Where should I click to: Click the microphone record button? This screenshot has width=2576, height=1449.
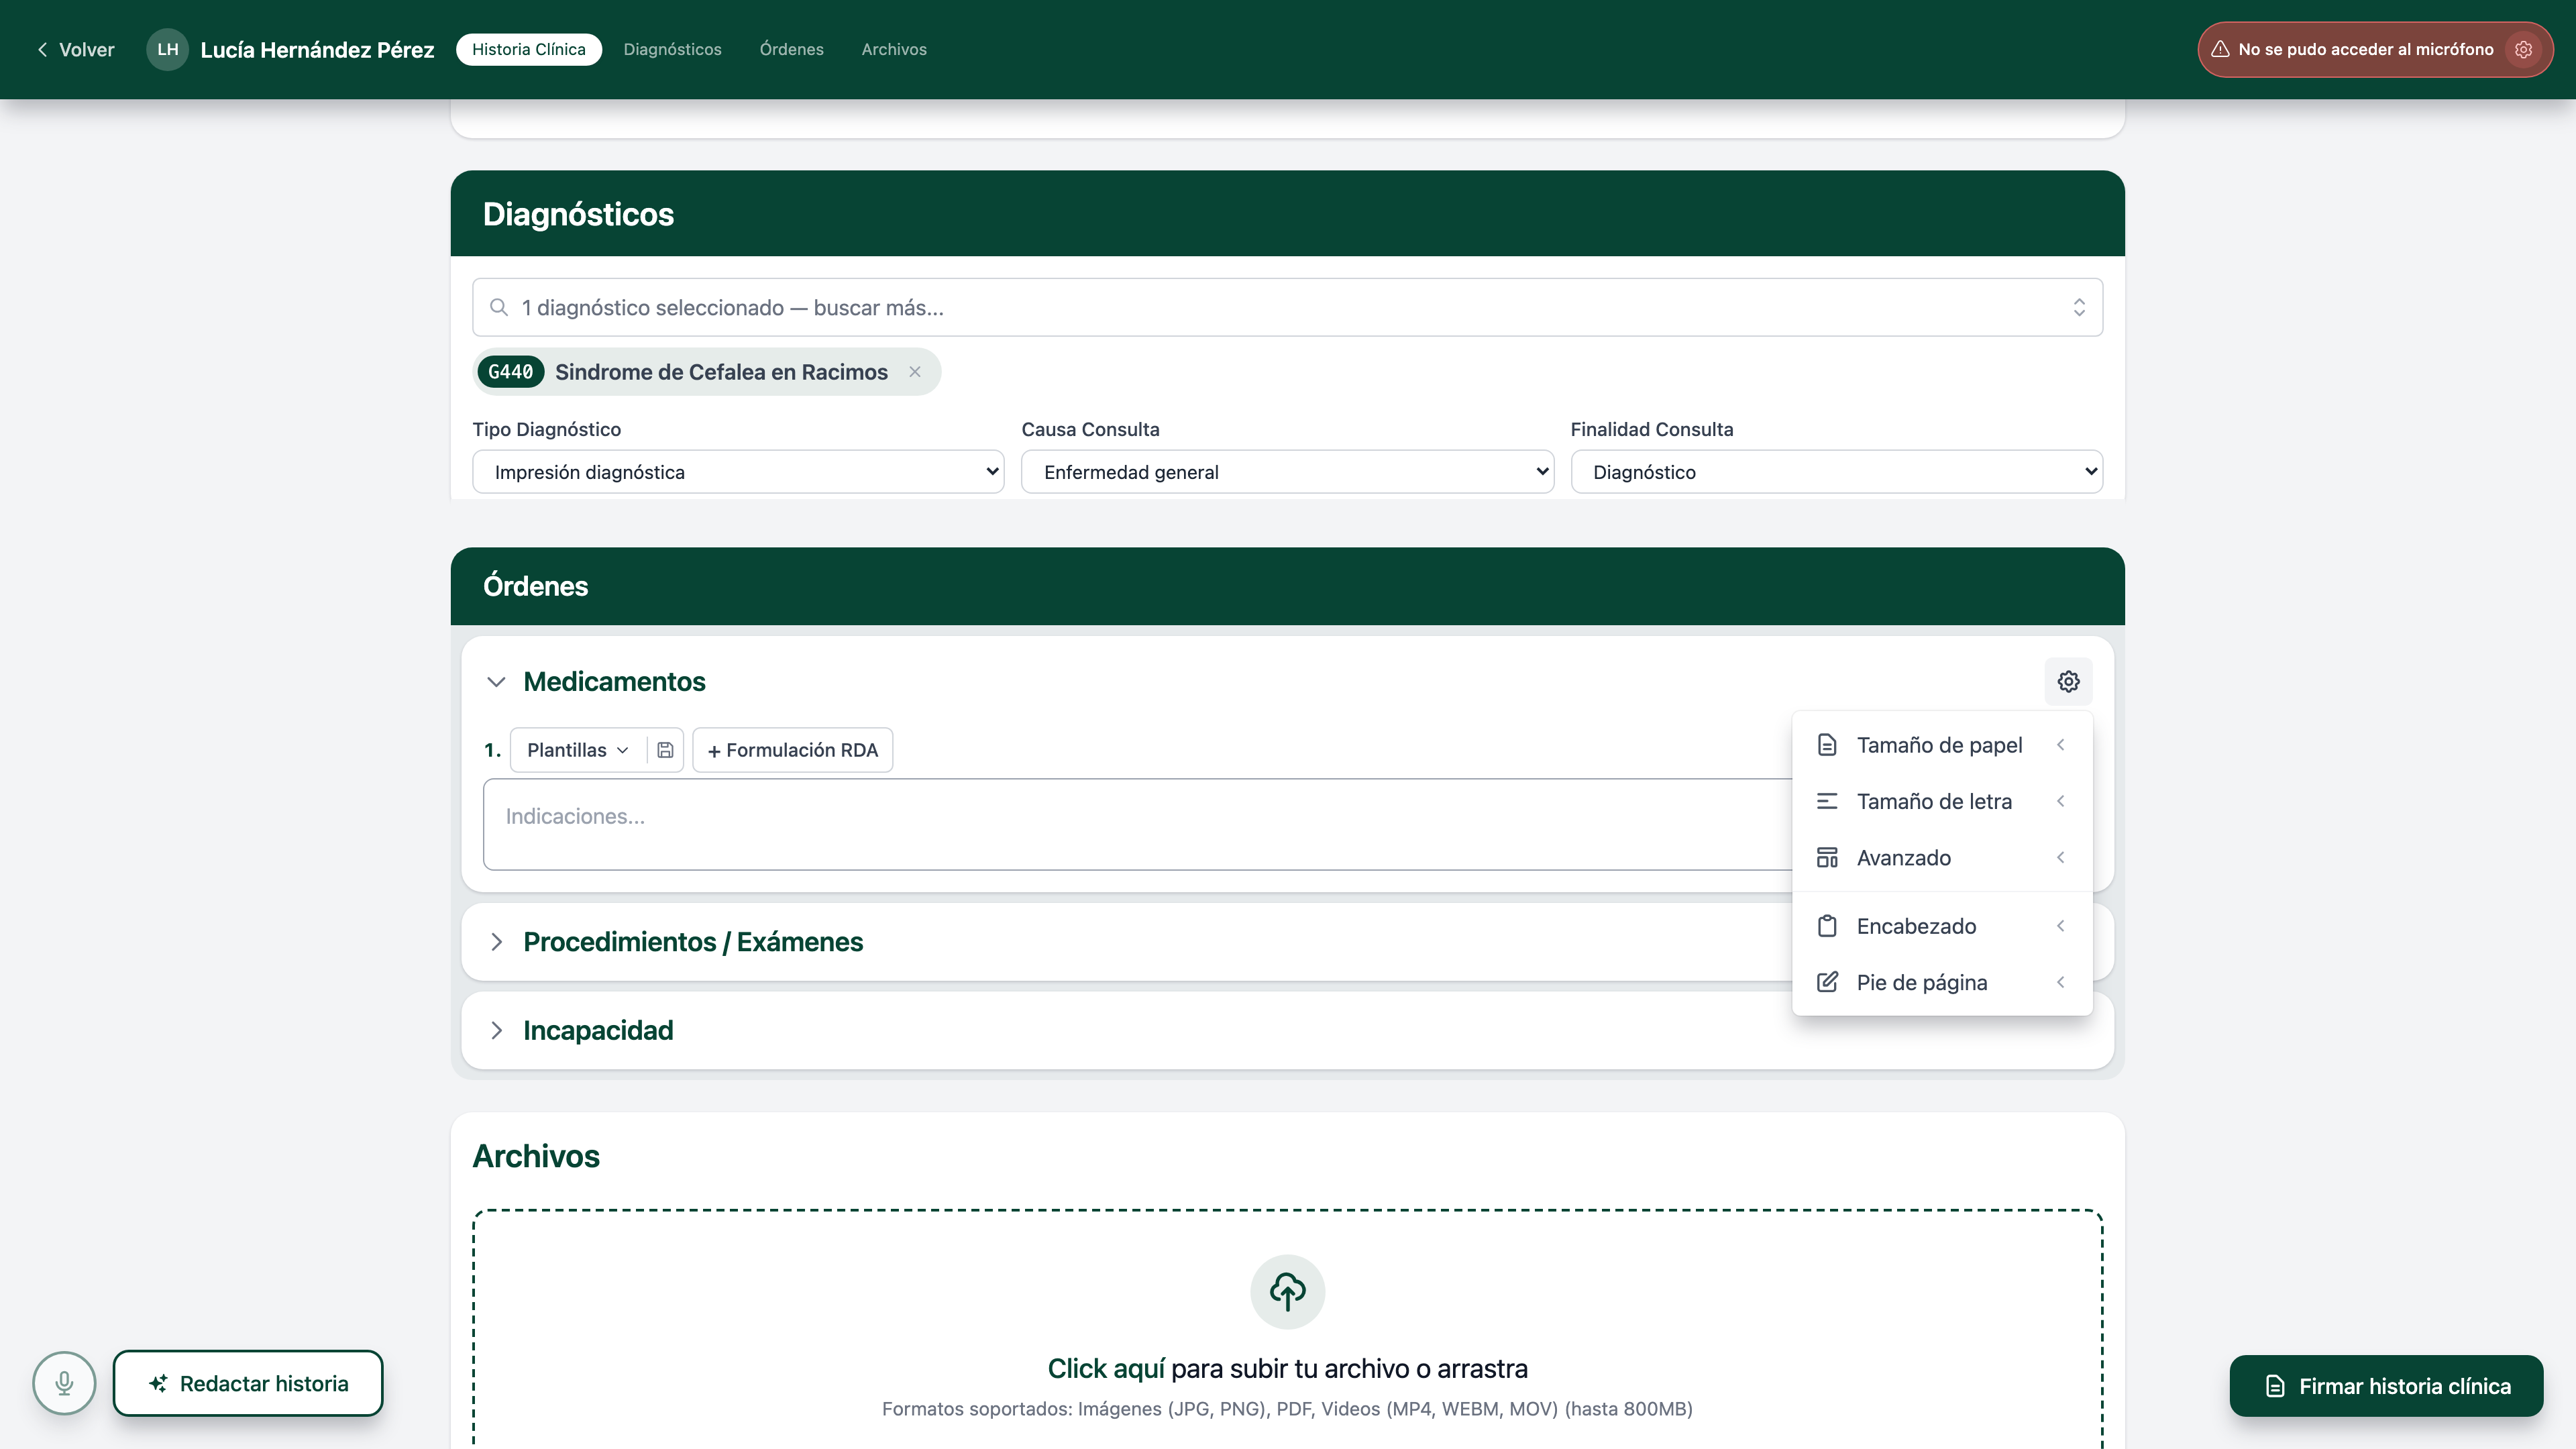64,1383
